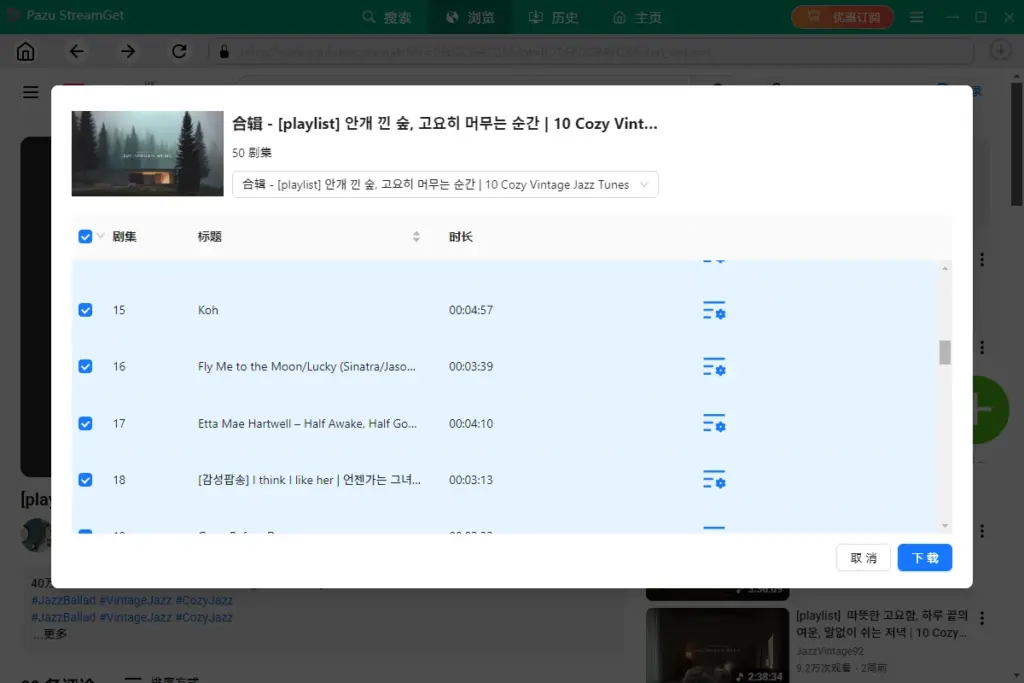Uncheck episode 18 I think I like her
Viewport: 1024px width, 683px height.
[85, 480]
